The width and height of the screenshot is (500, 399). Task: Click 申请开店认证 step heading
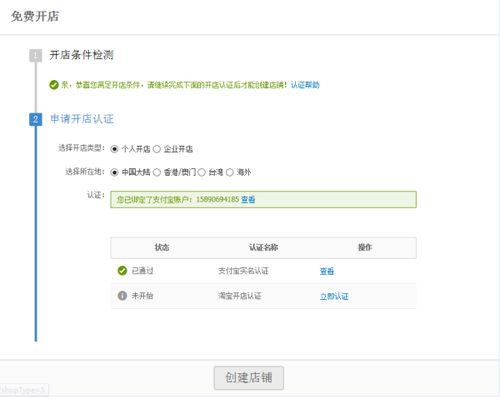[x=82, y=119]
